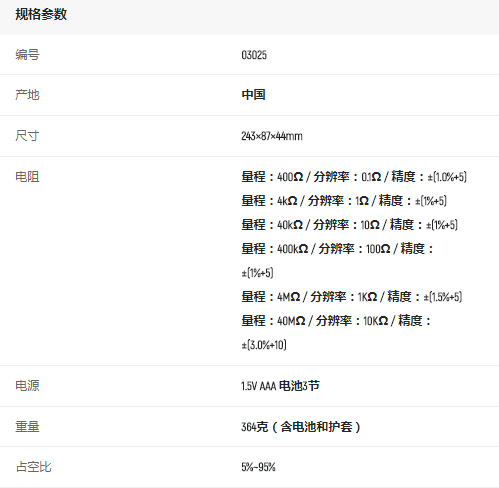The image size is (499, 488).
Task: Click the ±(3.0%+10) accuracy text
Action: point(264,345)
